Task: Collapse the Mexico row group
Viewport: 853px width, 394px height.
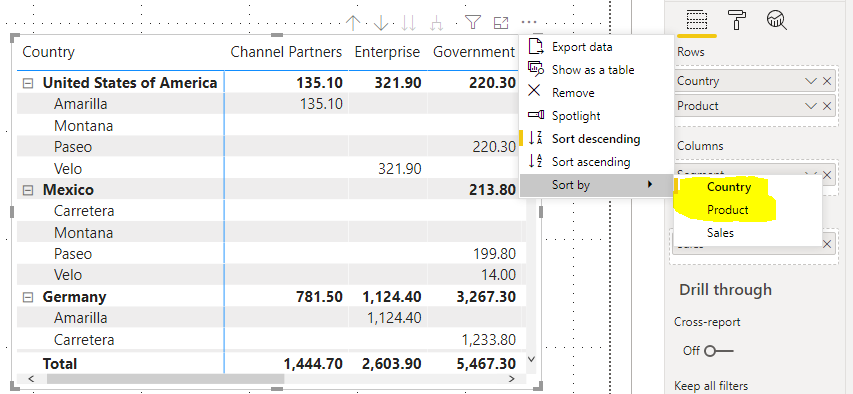Action: pos(28,190)
